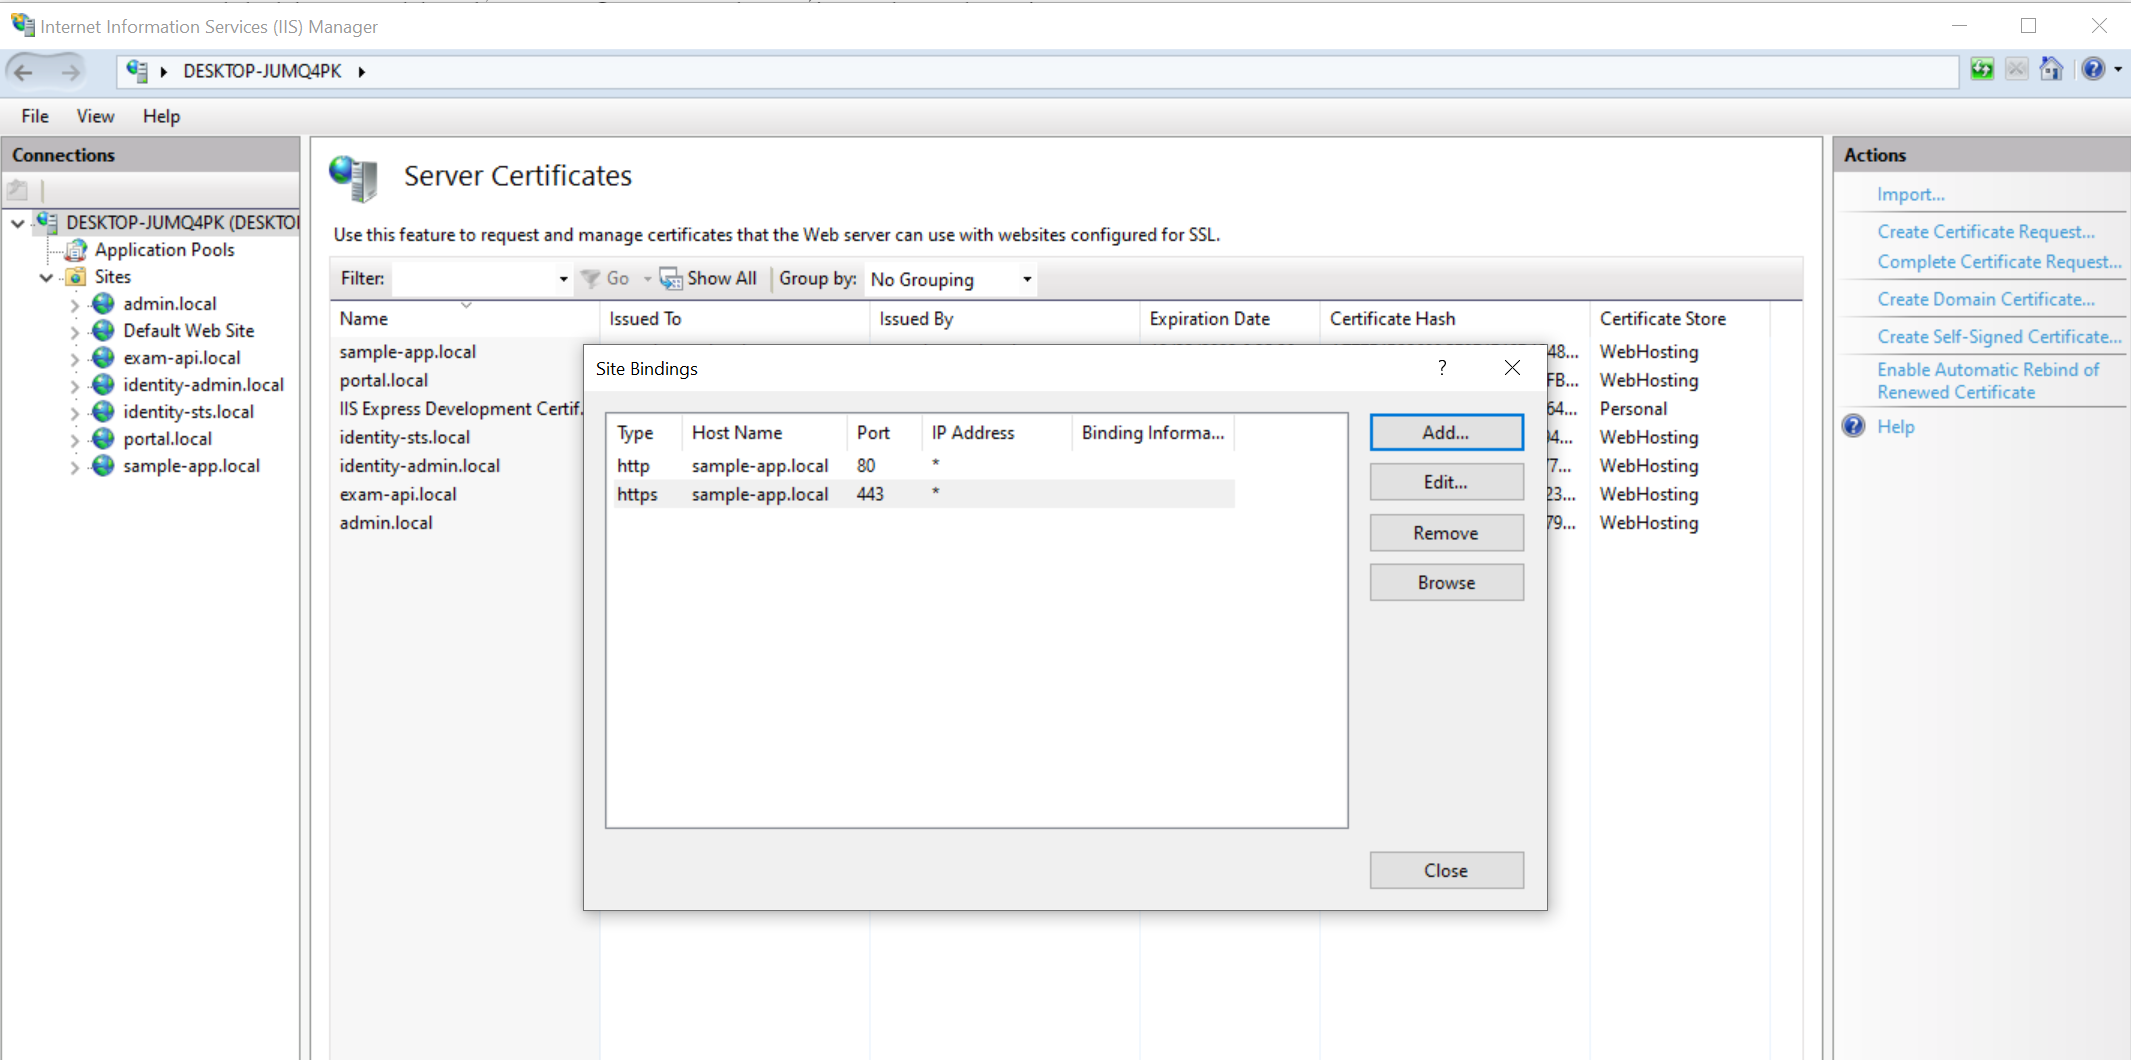This screenshot has width=2131, height=1060.
Task: Open the Filter dropdown arrow
Action: [563, 279]
